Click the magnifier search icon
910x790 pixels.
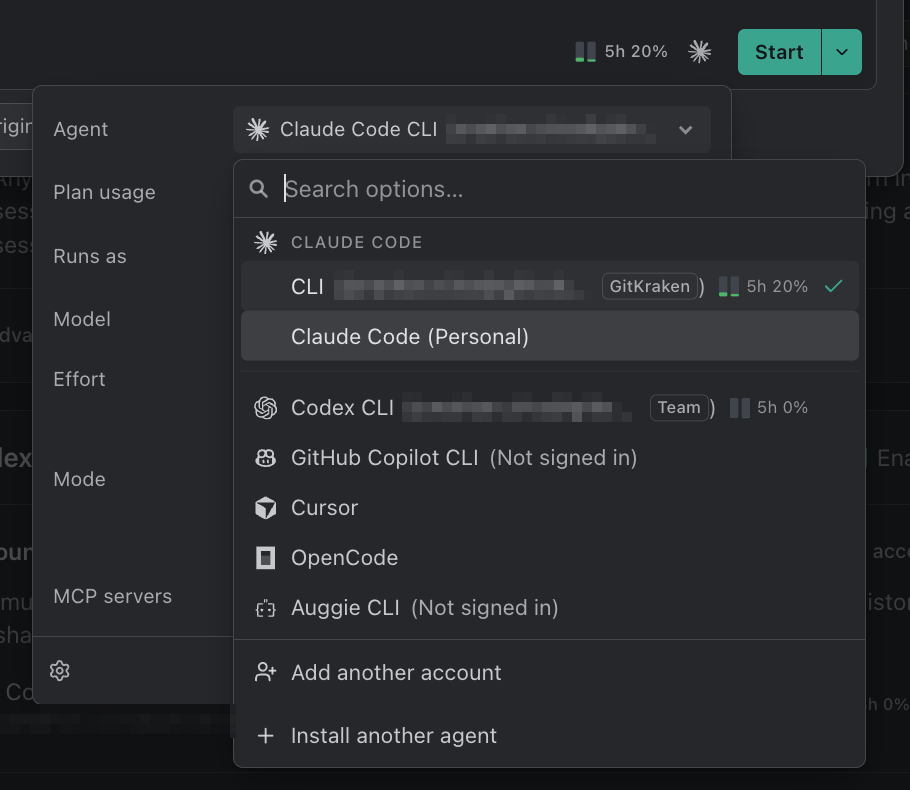tap(258, 189)
